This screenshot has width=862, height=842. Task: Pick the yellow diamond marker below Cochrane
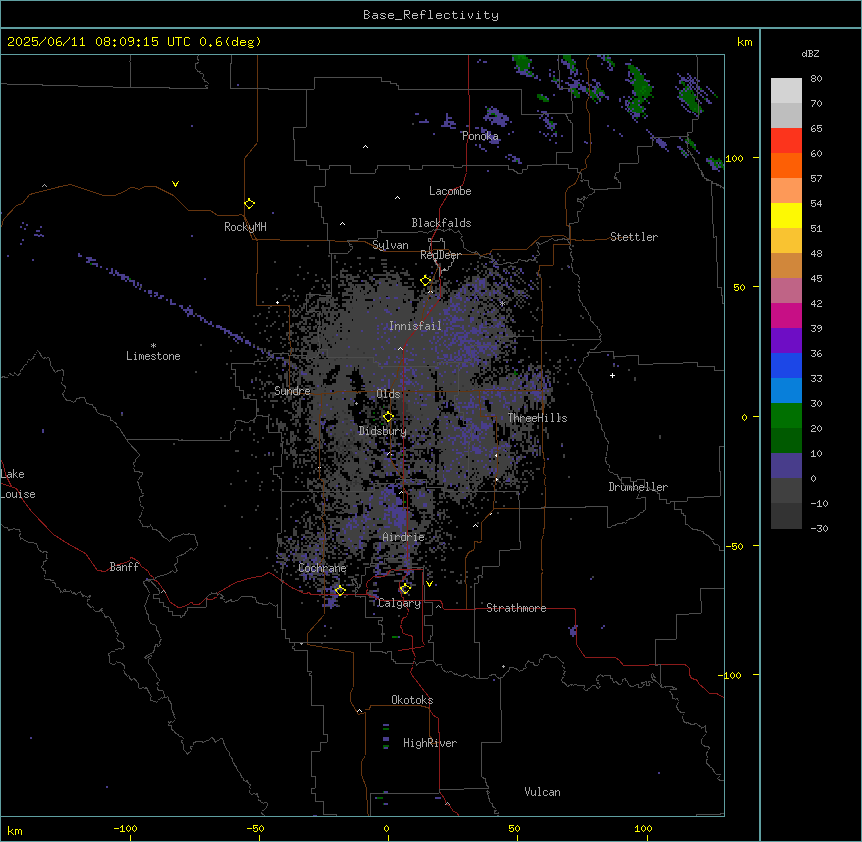tap(340, 591)
